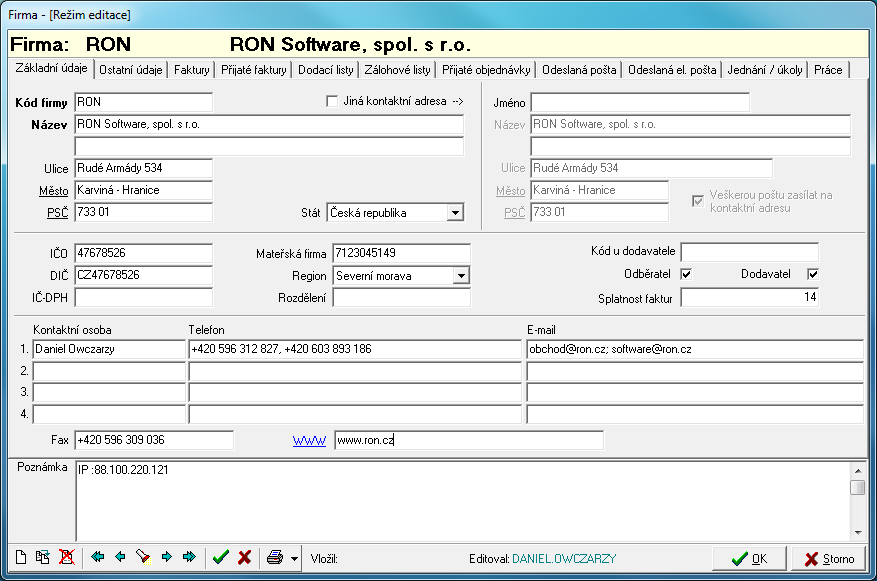Click the printer icon
The width and height of the screenshot is (877, 581).
coord(275,558)
